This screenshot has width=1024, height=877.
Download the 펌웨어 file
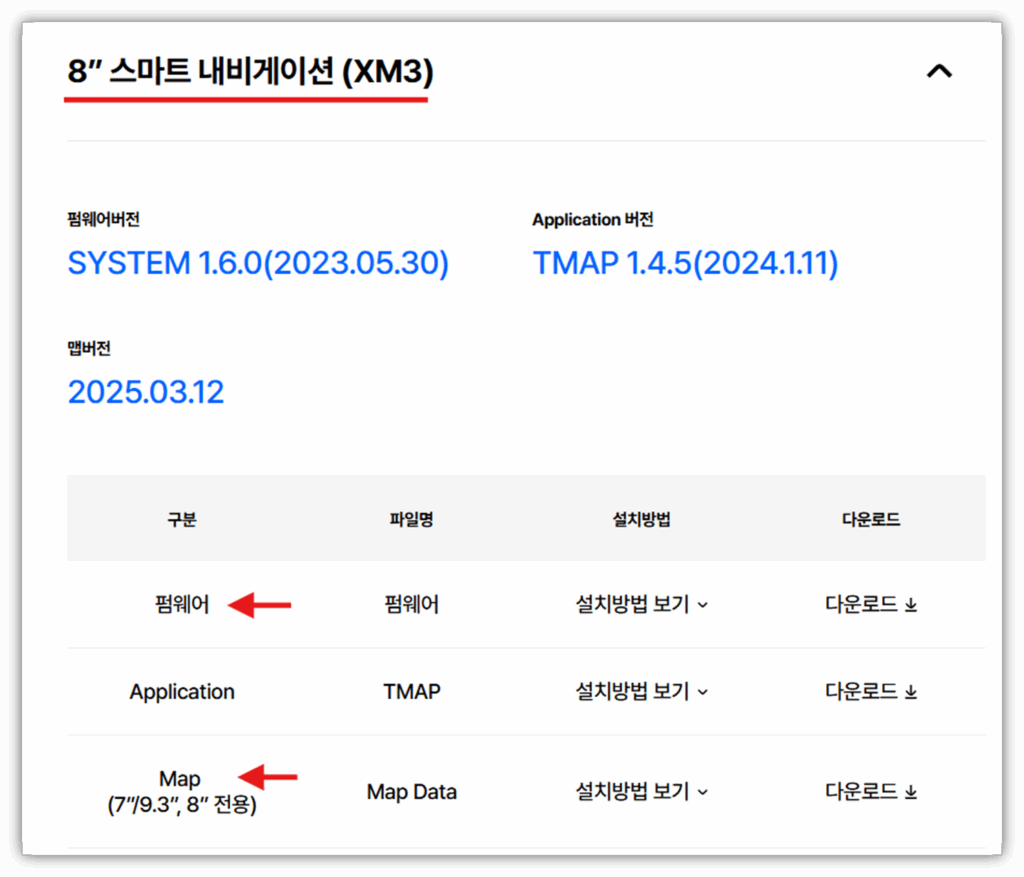[x=871, y=604]
